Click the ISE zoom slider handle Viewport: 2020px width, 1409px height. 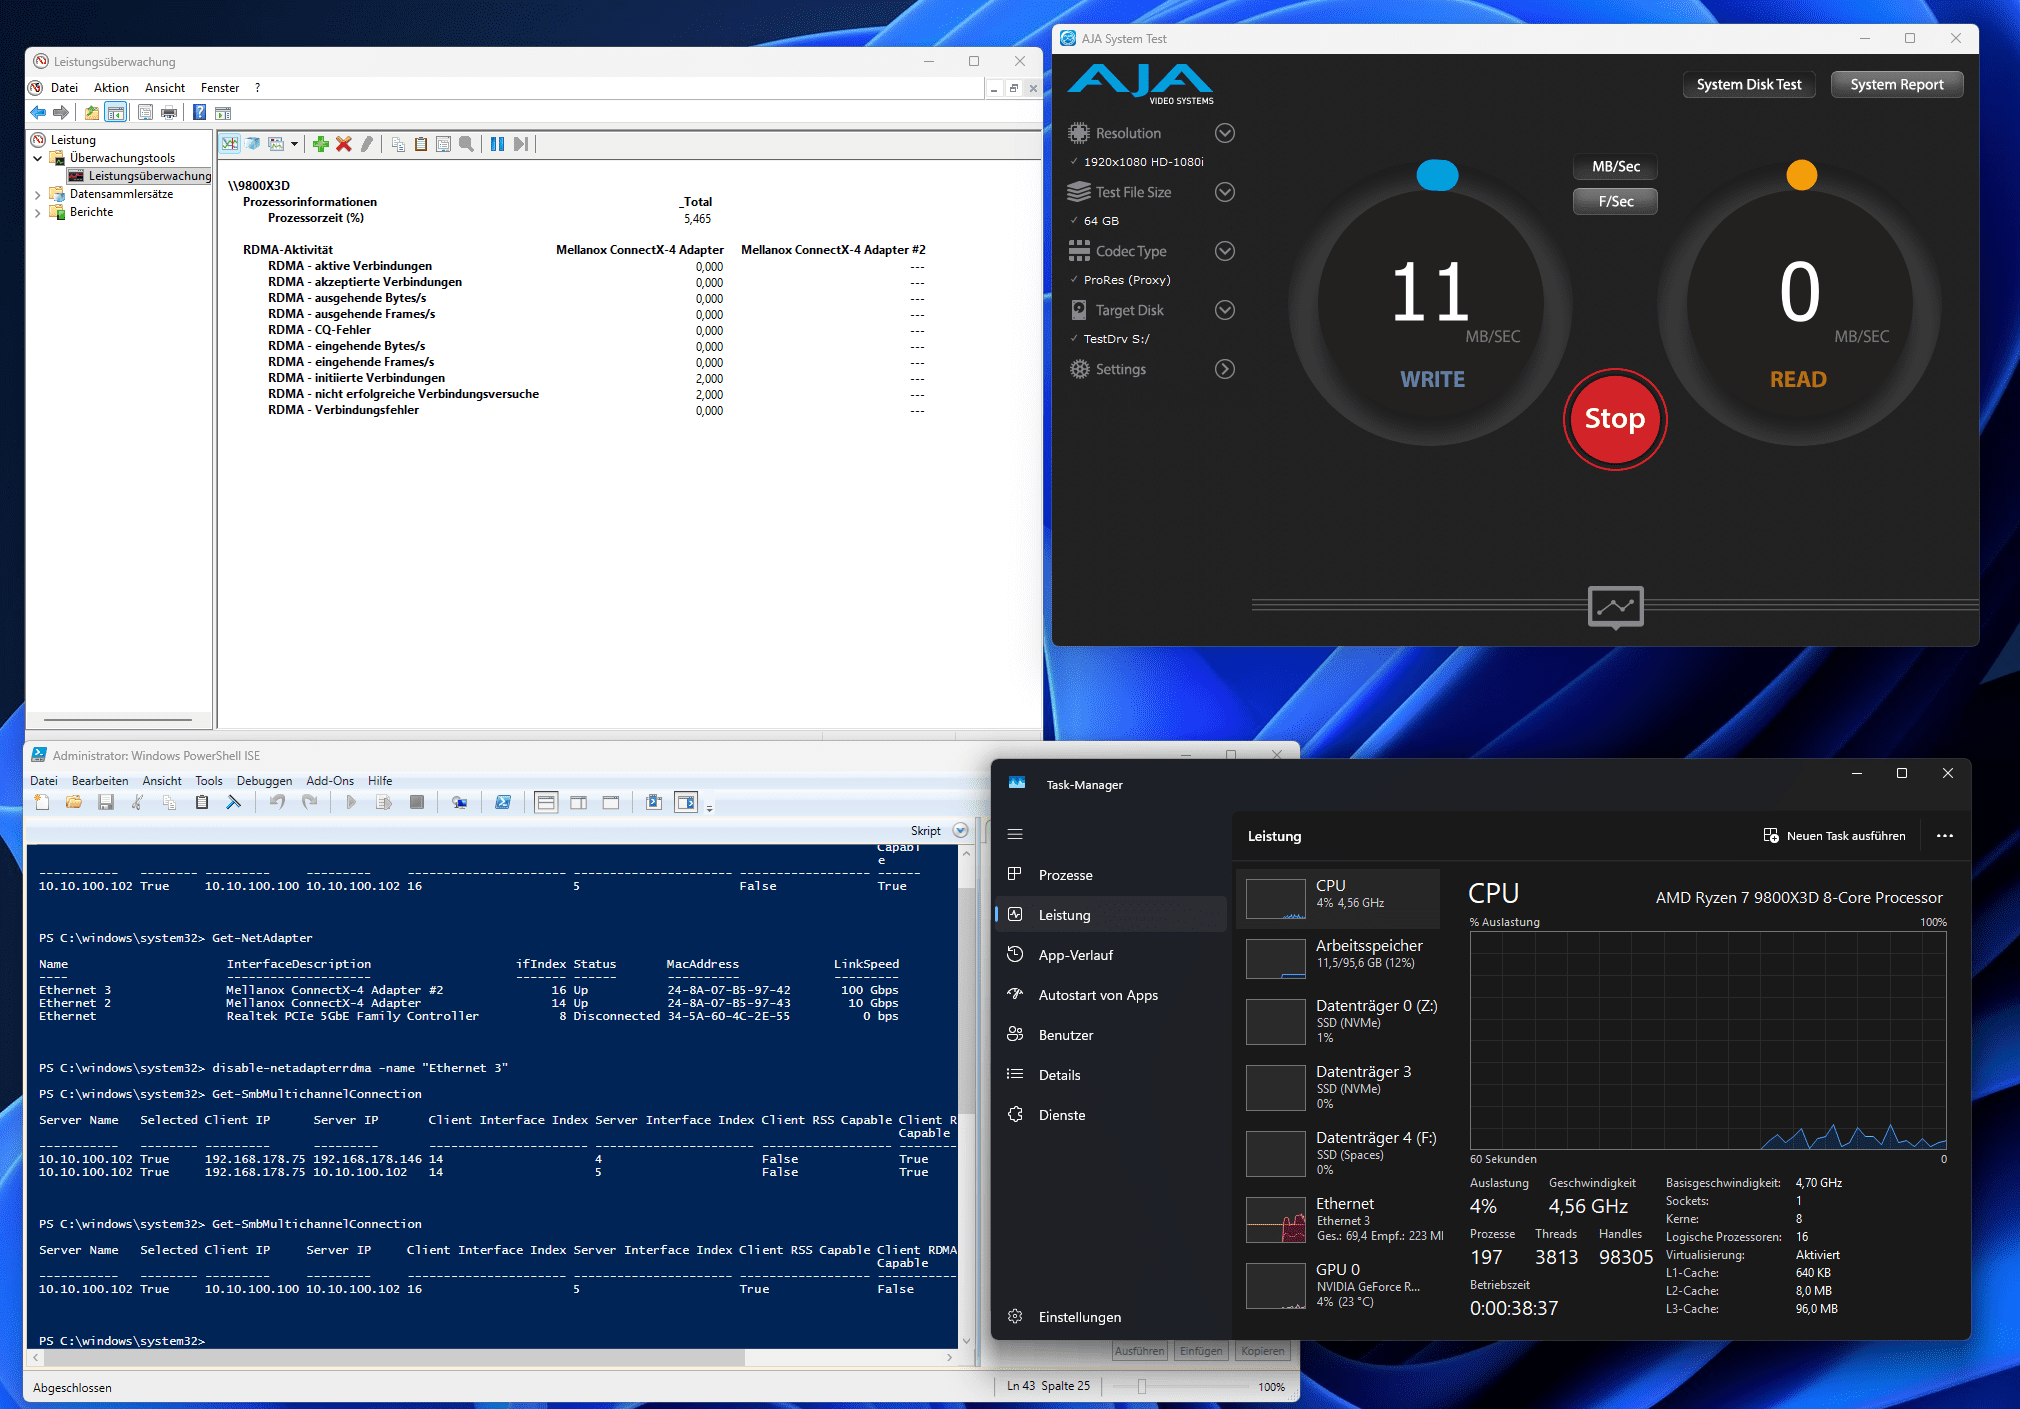(x=1141, y=1387)
